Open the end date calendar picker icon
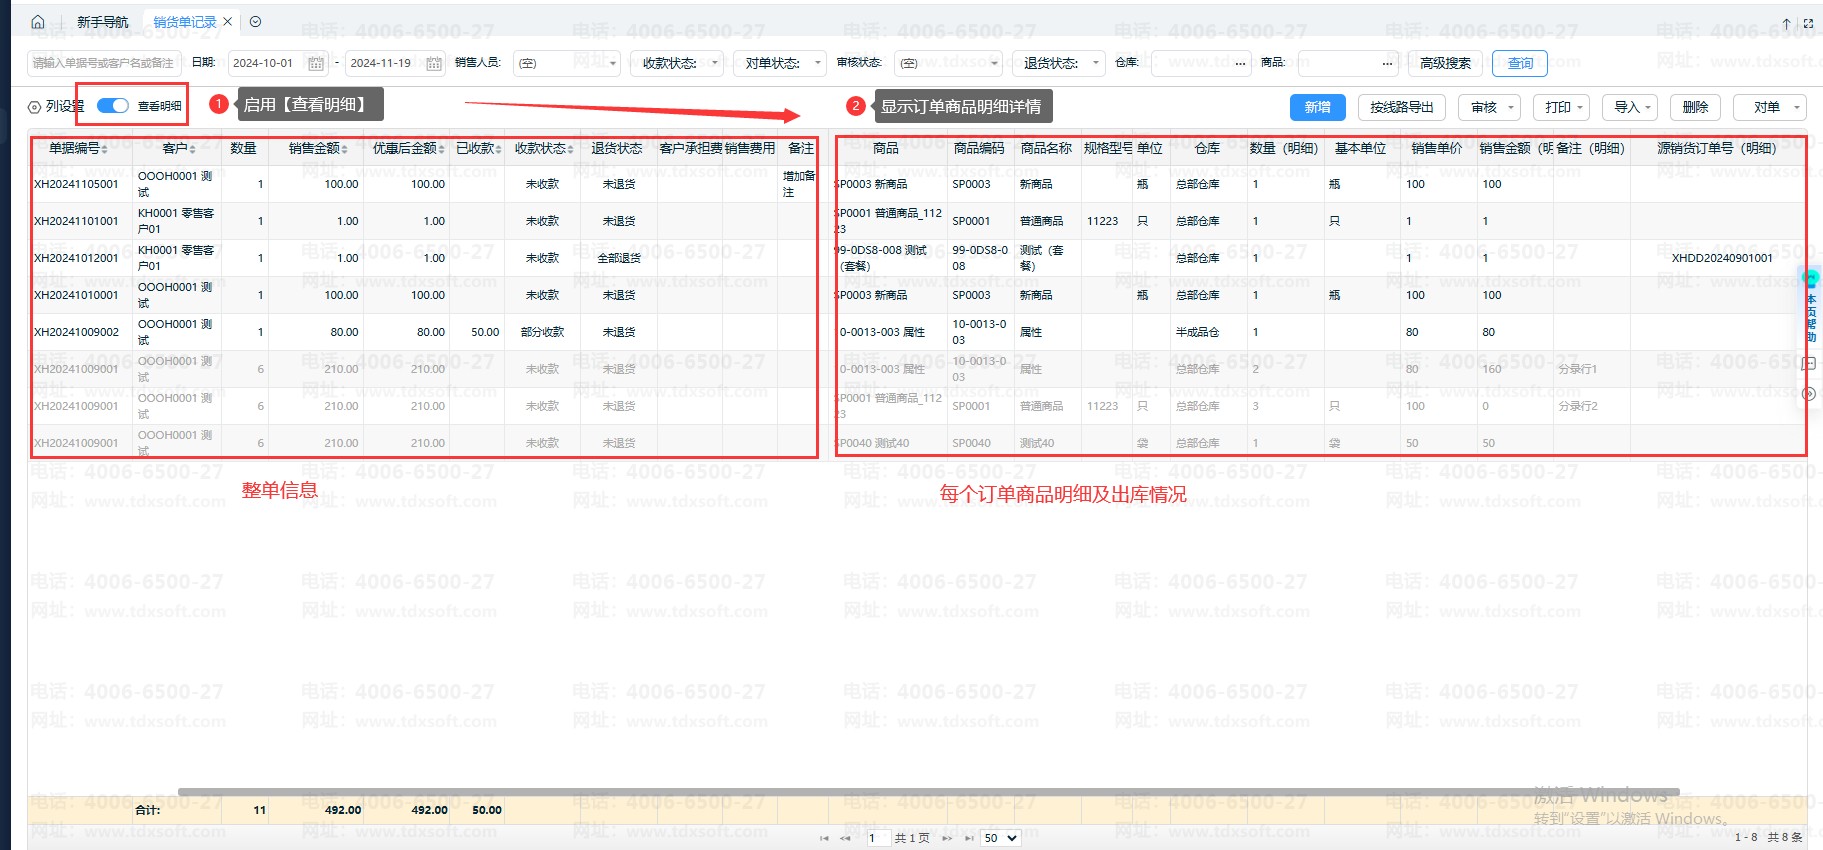The image size is (1823, 850). tap(434, 64)
